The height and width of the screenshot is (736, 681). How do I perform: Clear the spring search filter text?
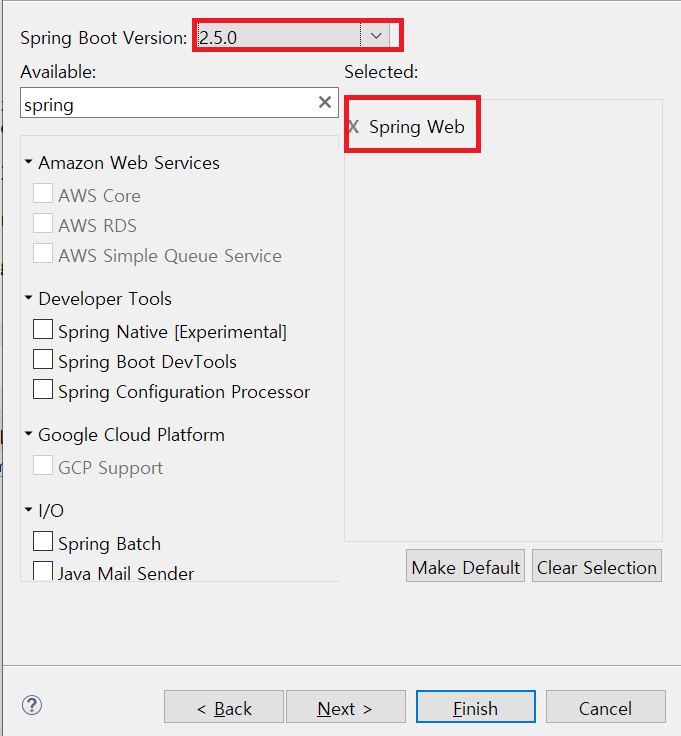click(325, 102)
